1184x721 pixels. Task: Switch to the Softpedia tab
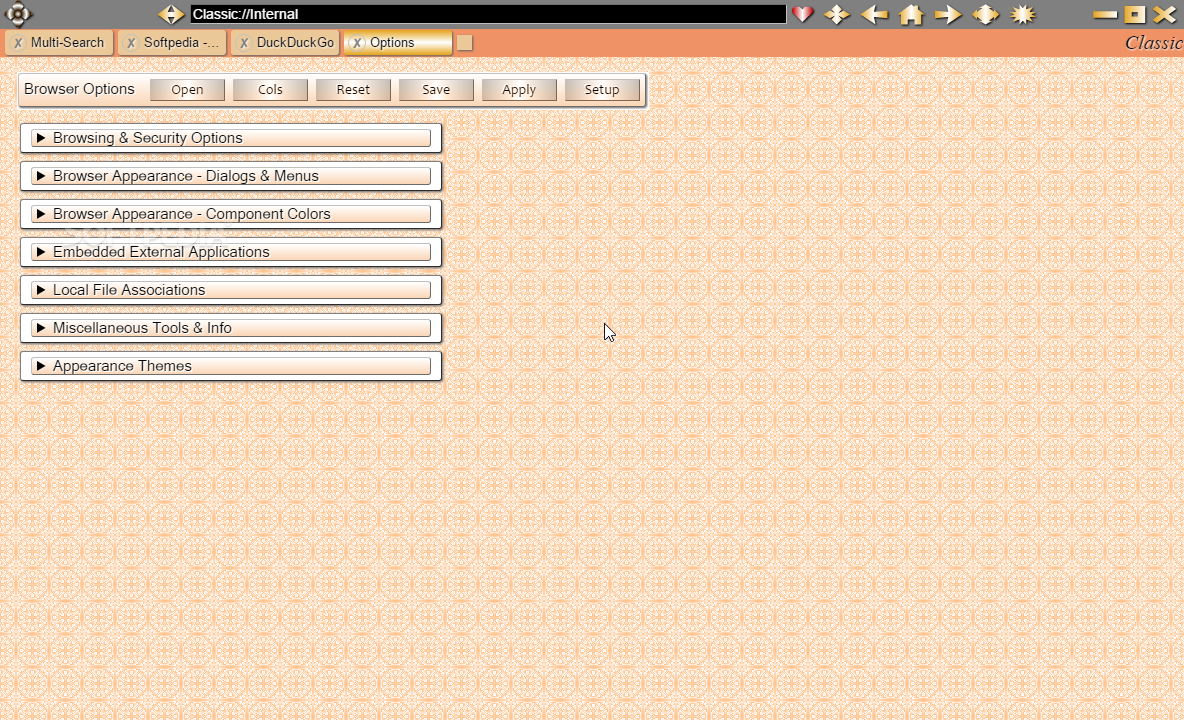click(172, 43)
